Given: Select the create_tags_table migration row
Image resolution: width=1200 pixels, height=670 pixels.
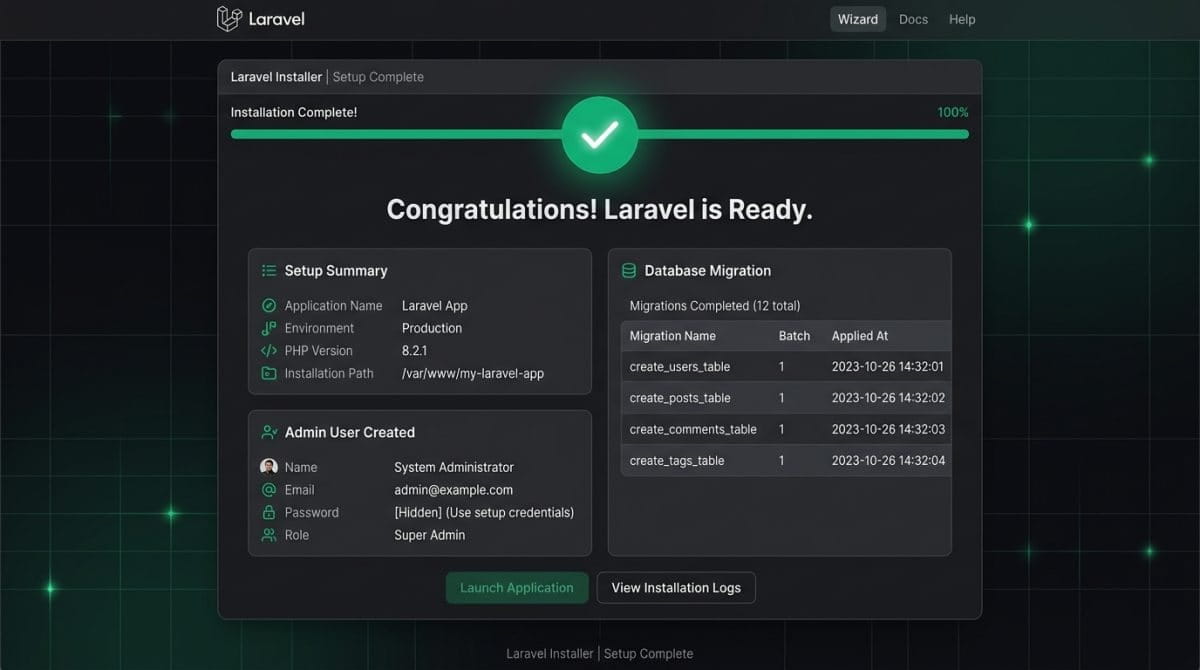Looking at the screenshot, I should [786, 461].
